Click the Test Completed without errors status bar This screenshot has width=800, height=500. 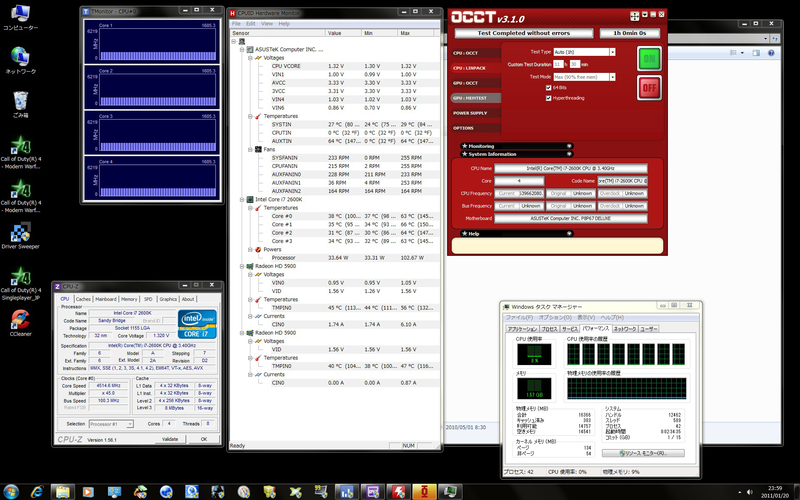point(524,33)
